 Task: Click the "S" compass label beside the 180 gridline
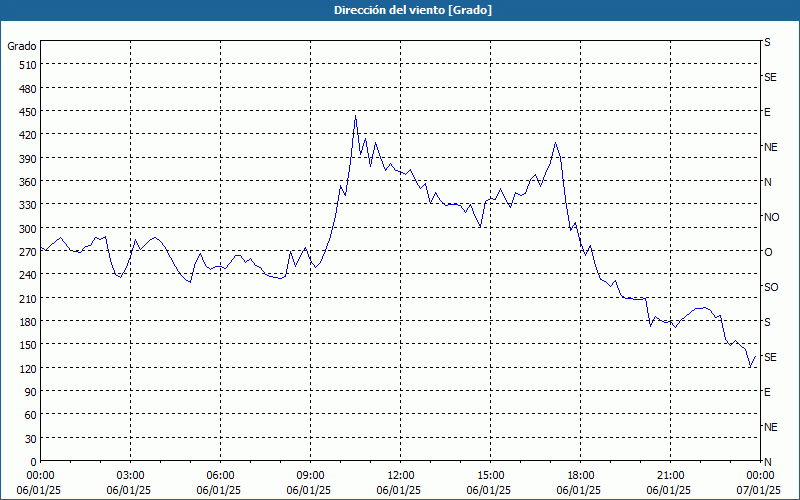(x=767, y=322)
